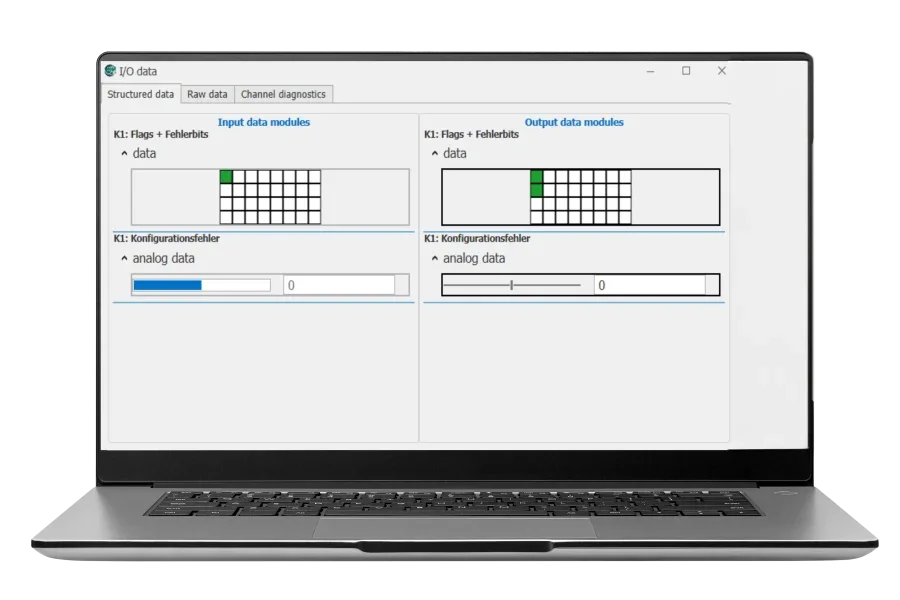Click "K1: Flags + Fehlerbits" label in Input modules
This screenshot has width=900, height=600.
161,134
